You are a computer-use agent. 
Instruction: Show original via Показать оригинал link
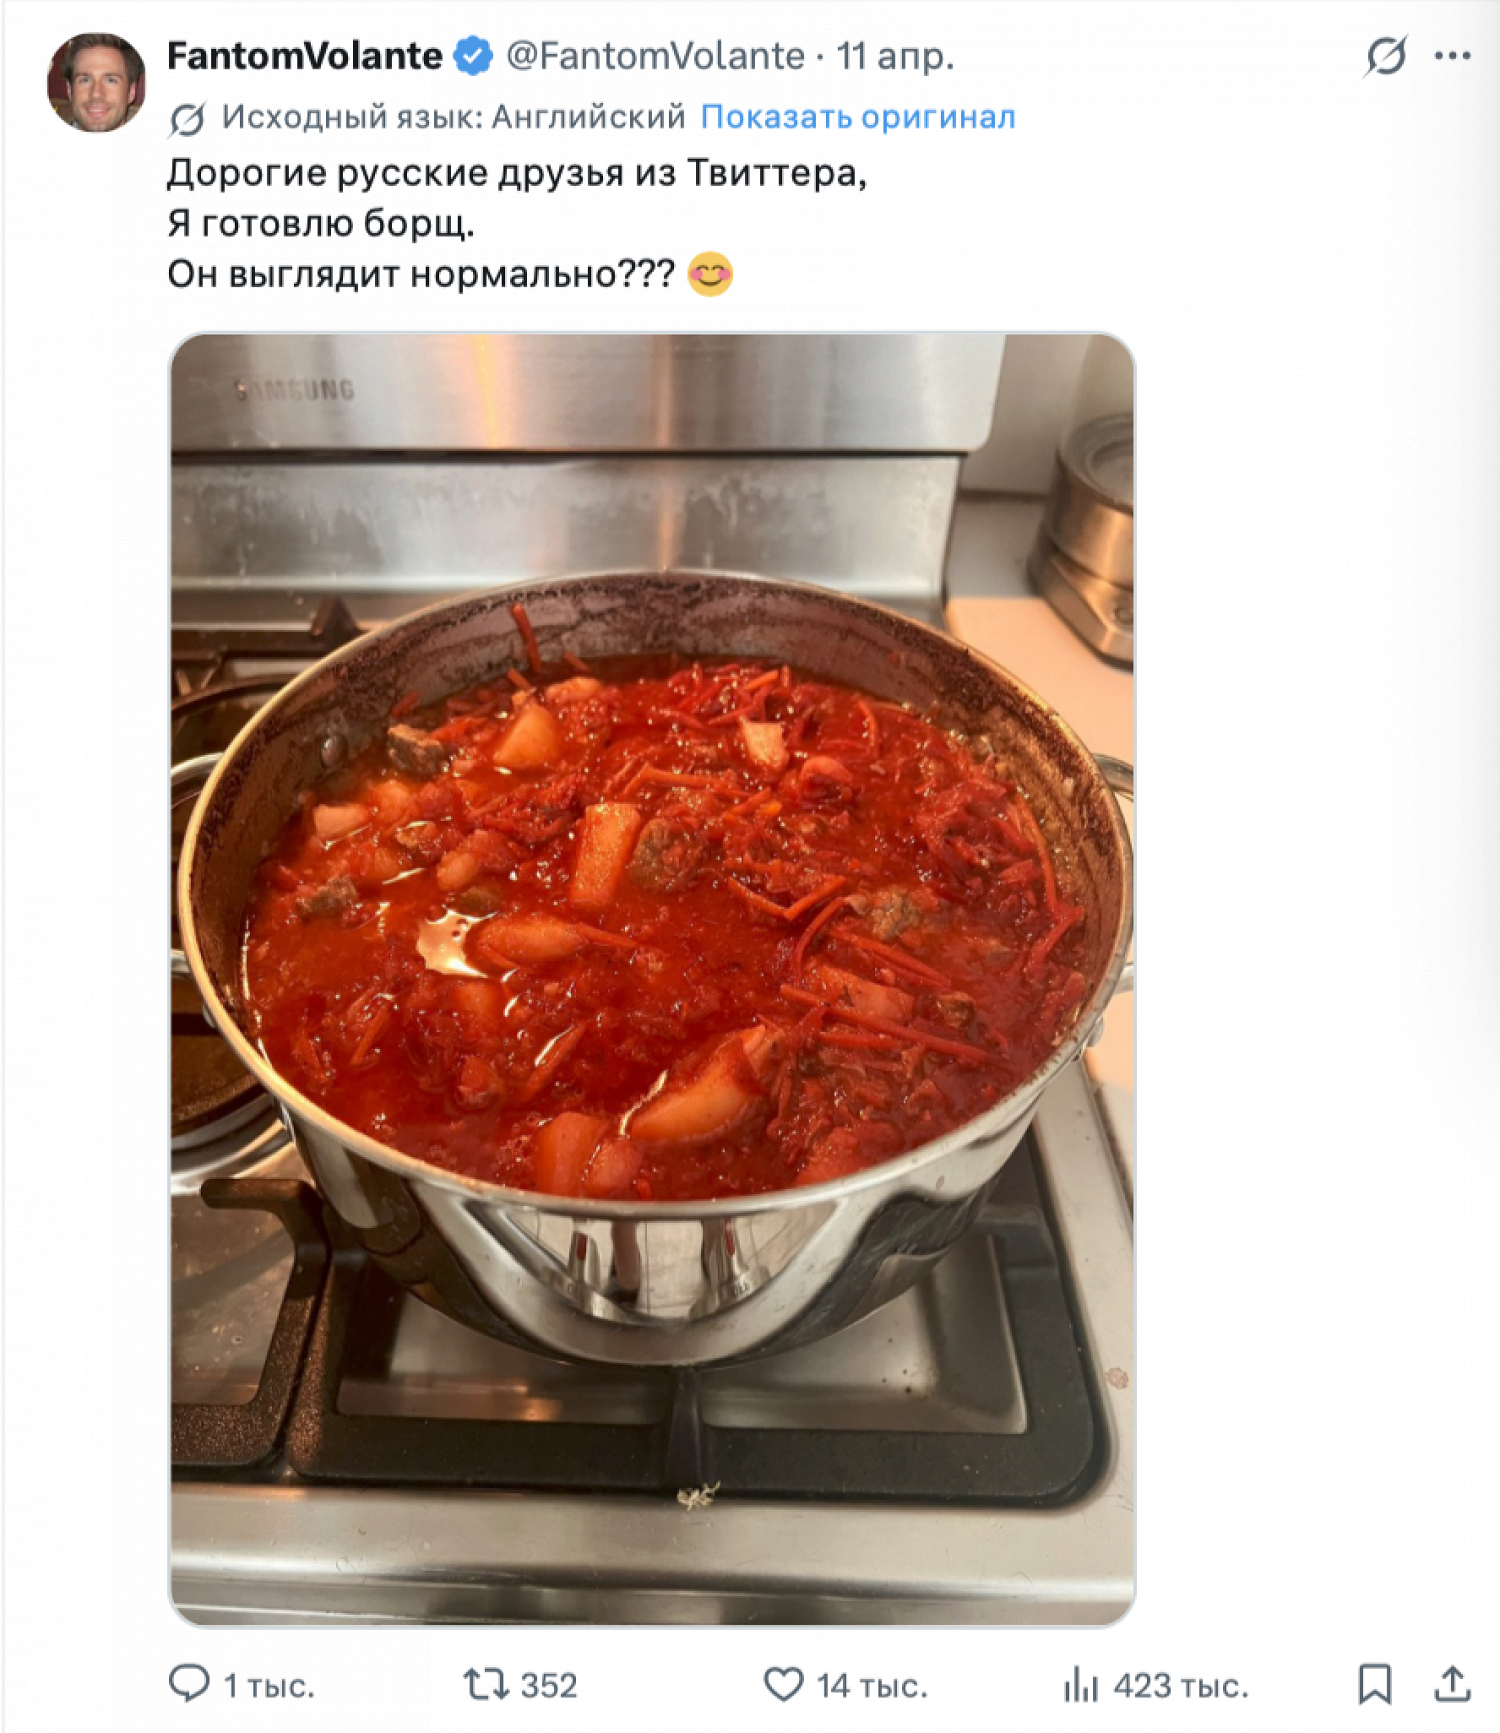click(x=858, y=117)
